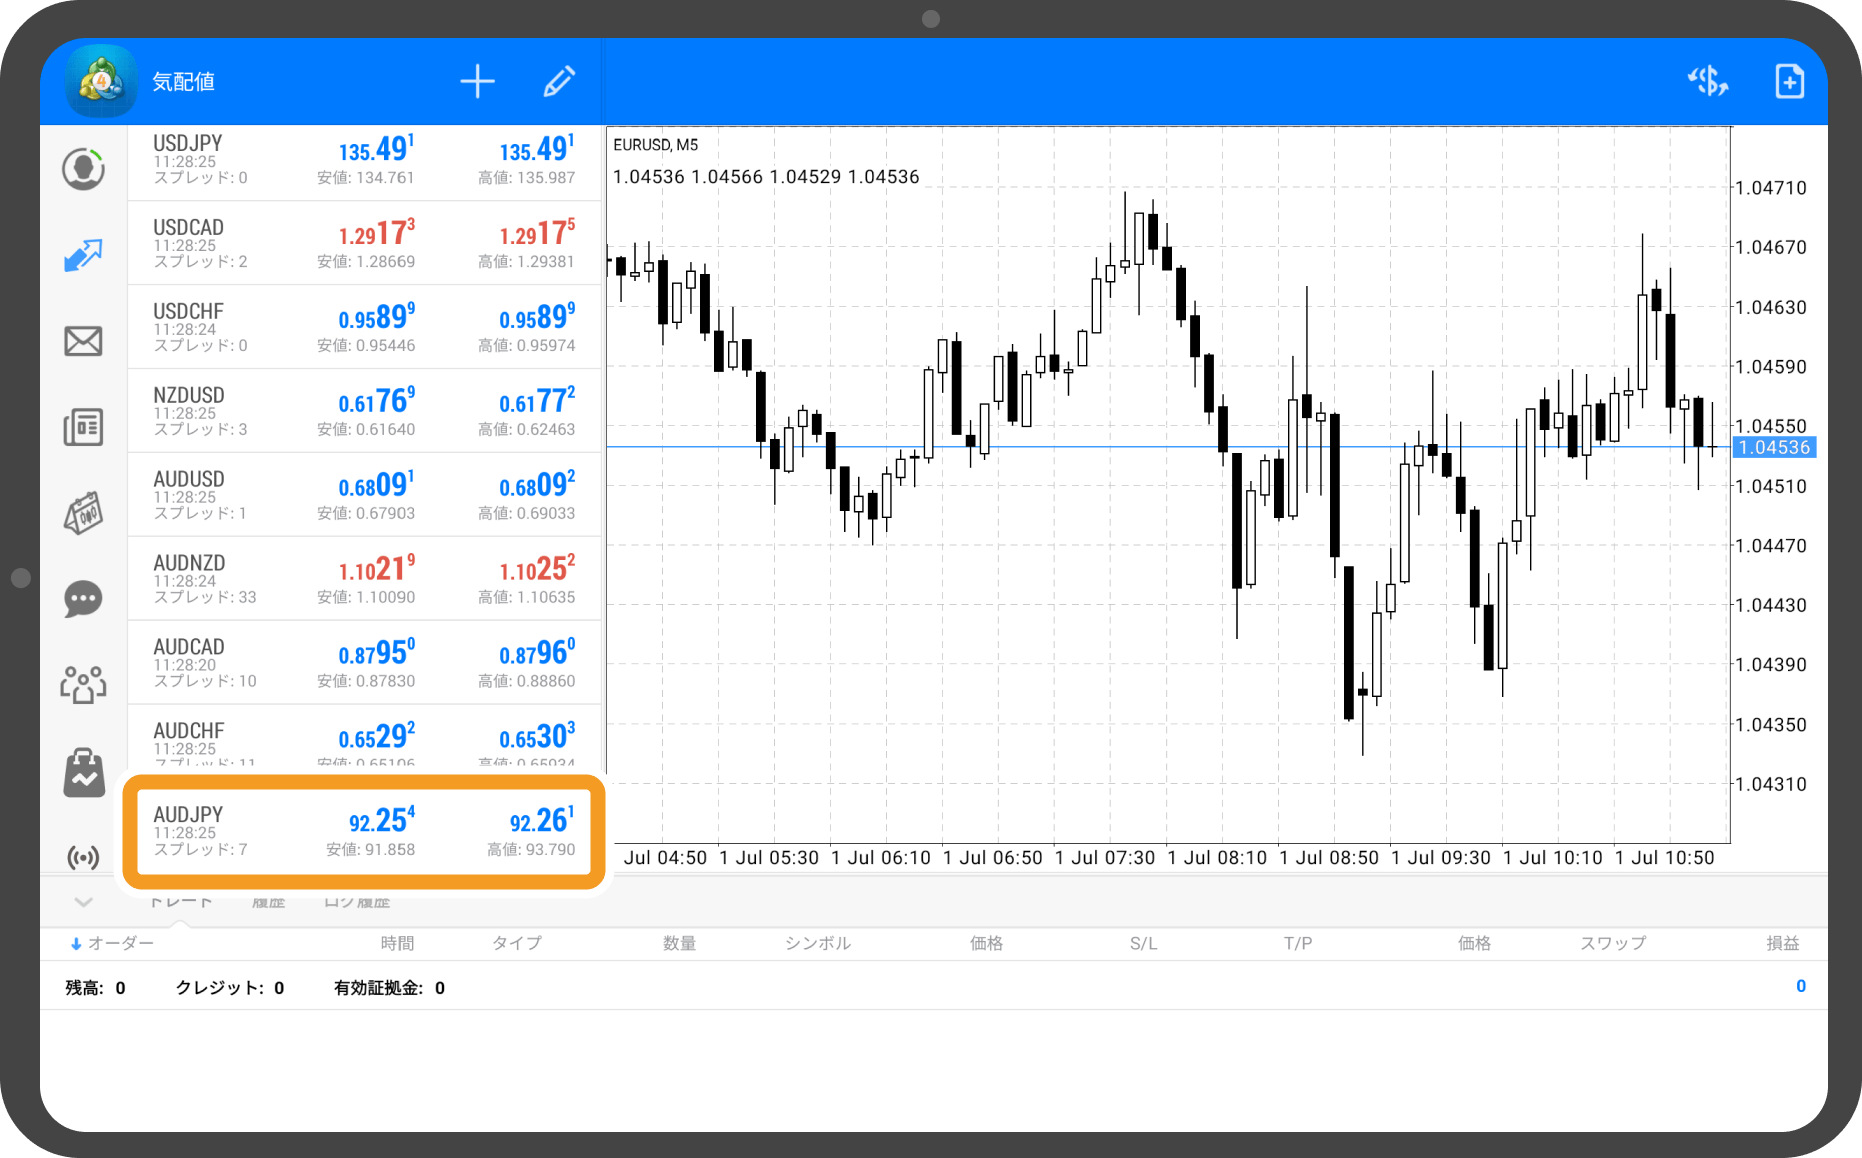
Task: Click the EURUSD, M5 chart label
Action: click(656, 145)
